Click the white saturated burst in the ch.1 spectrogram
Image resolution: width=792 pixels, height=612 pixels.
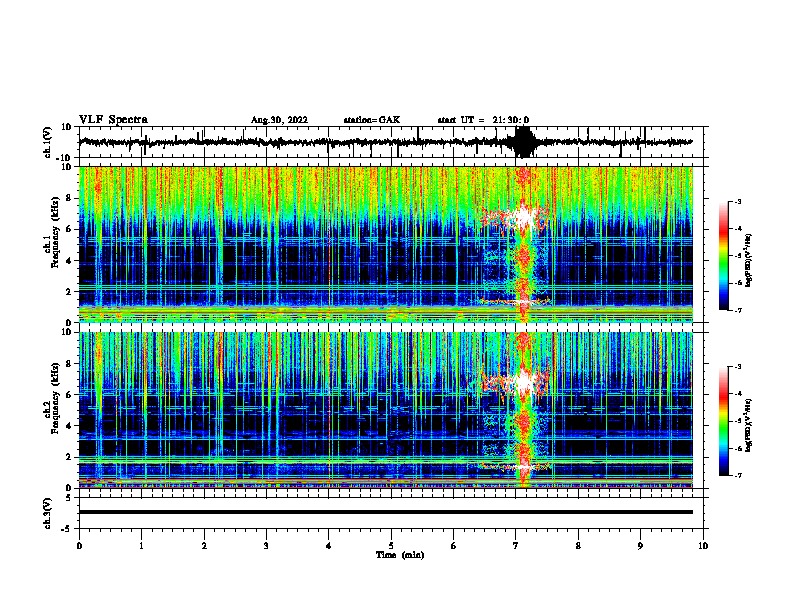(x=523, y=217)
